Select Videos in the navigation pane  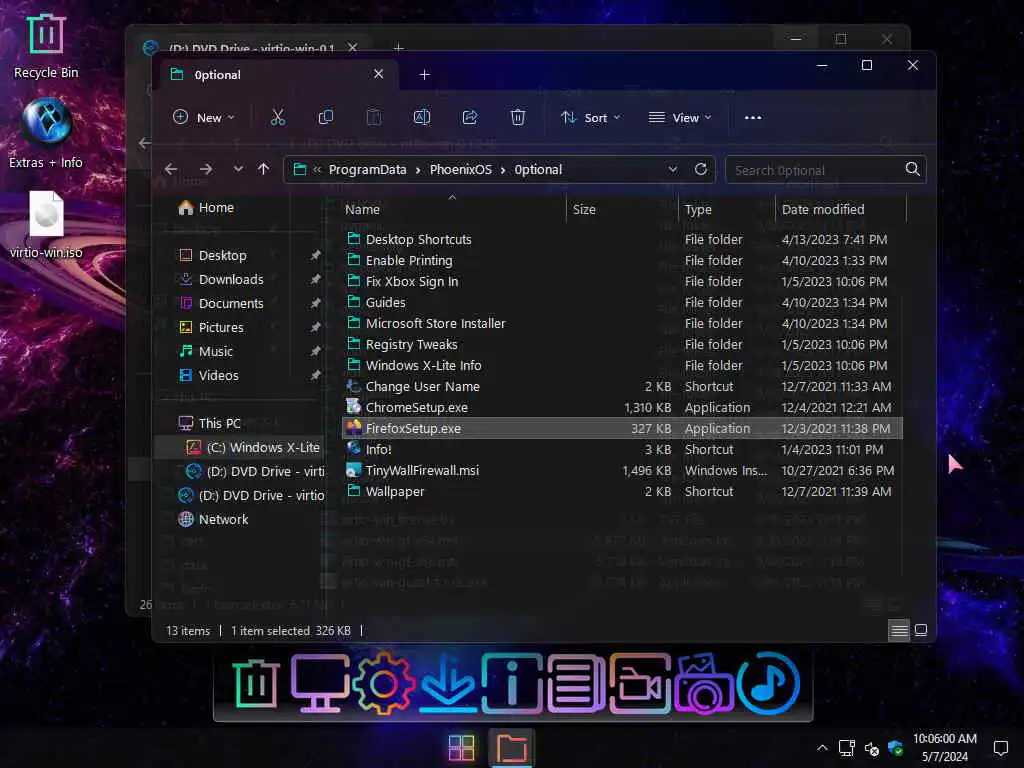[x=218, y=376]
